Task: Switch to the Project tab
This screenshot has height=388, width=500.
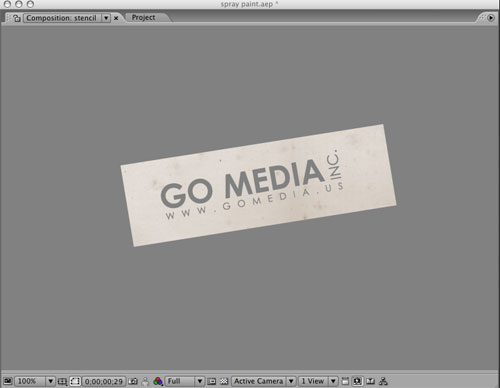Action: (143, 17)
